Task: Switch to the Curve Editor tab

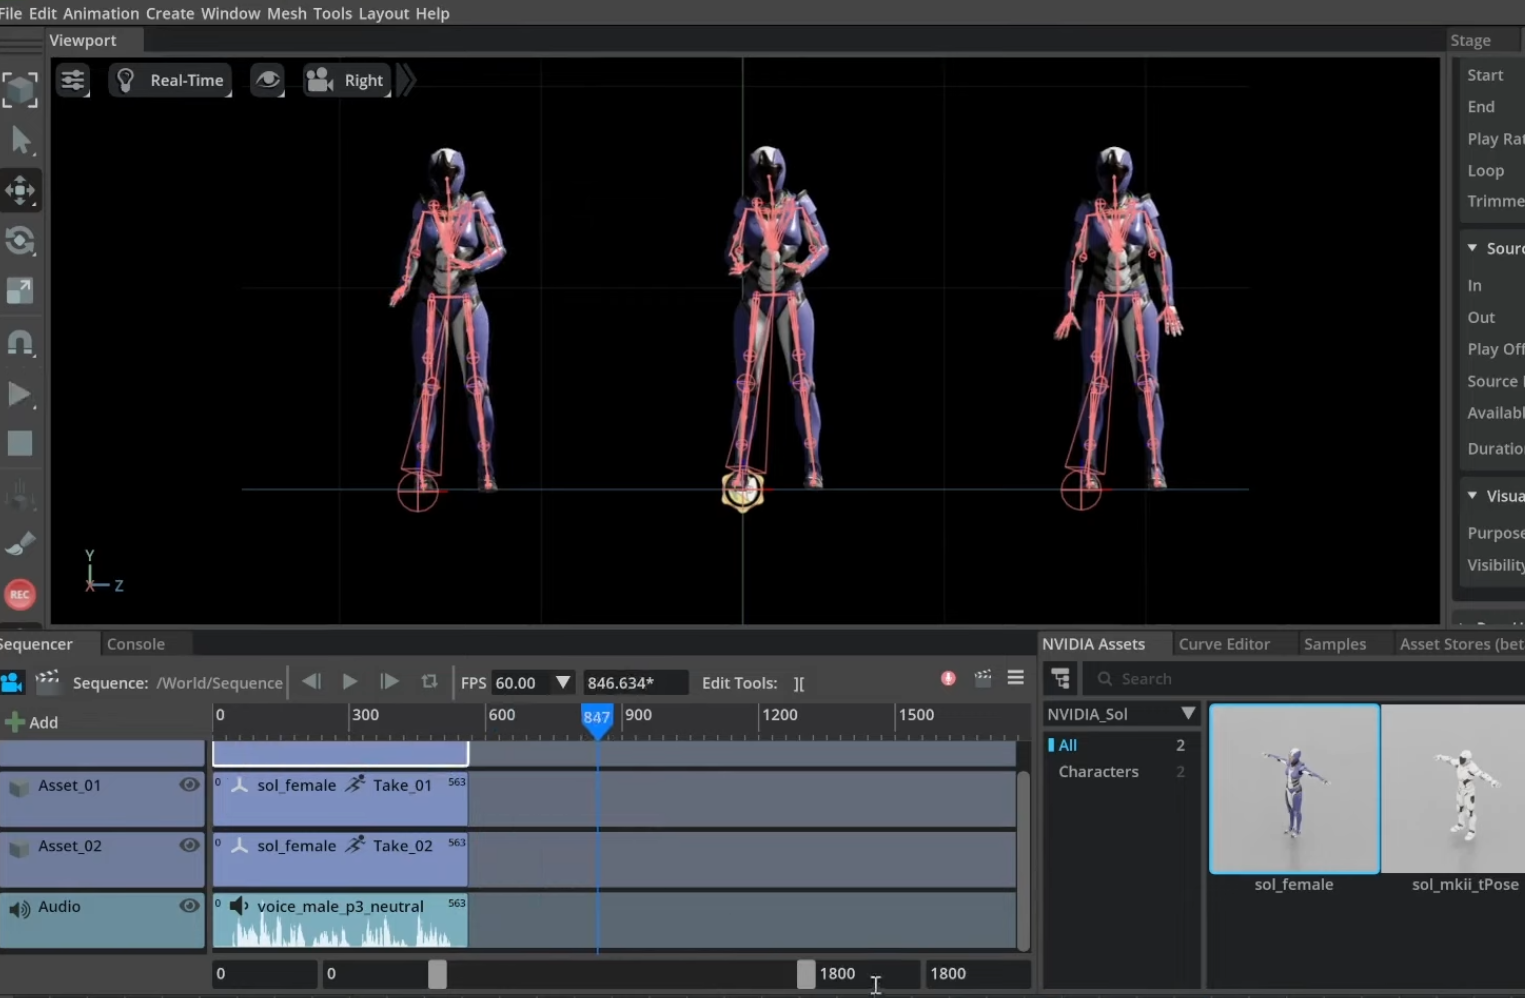Action: point(1223,644)
